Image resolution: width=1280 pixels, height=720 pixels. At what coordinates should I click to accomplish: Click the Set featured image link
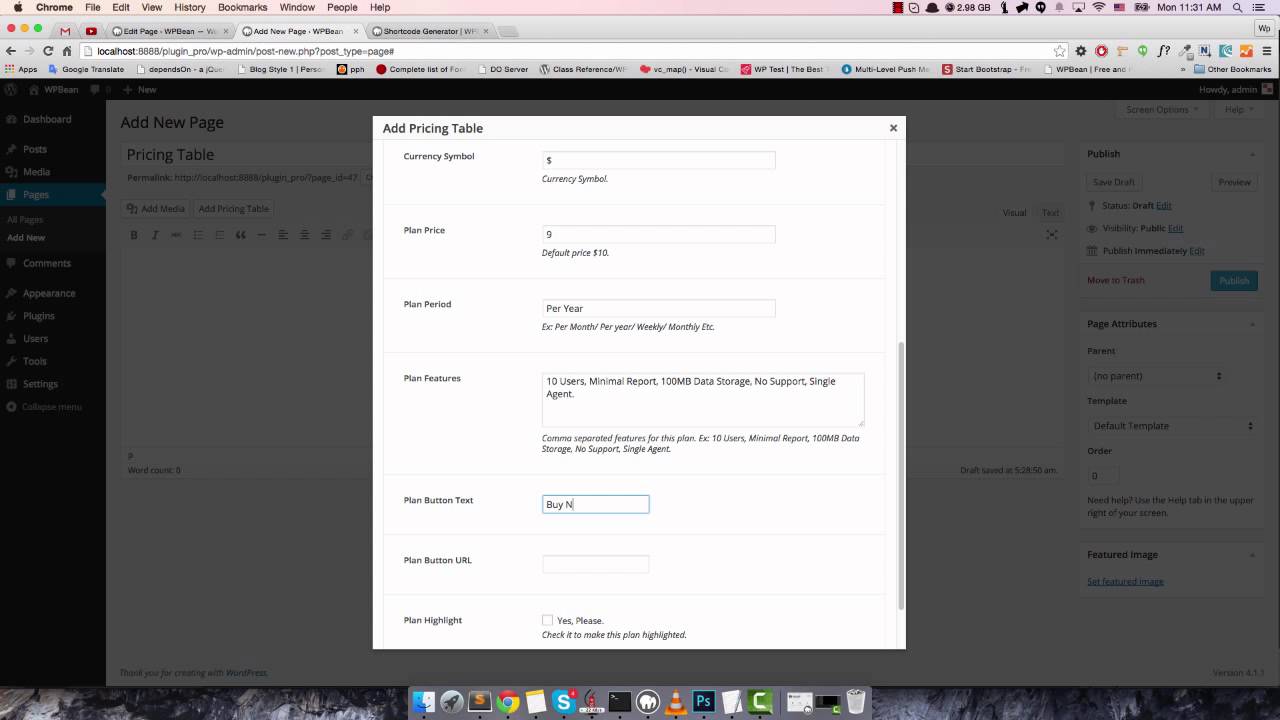1125,581
